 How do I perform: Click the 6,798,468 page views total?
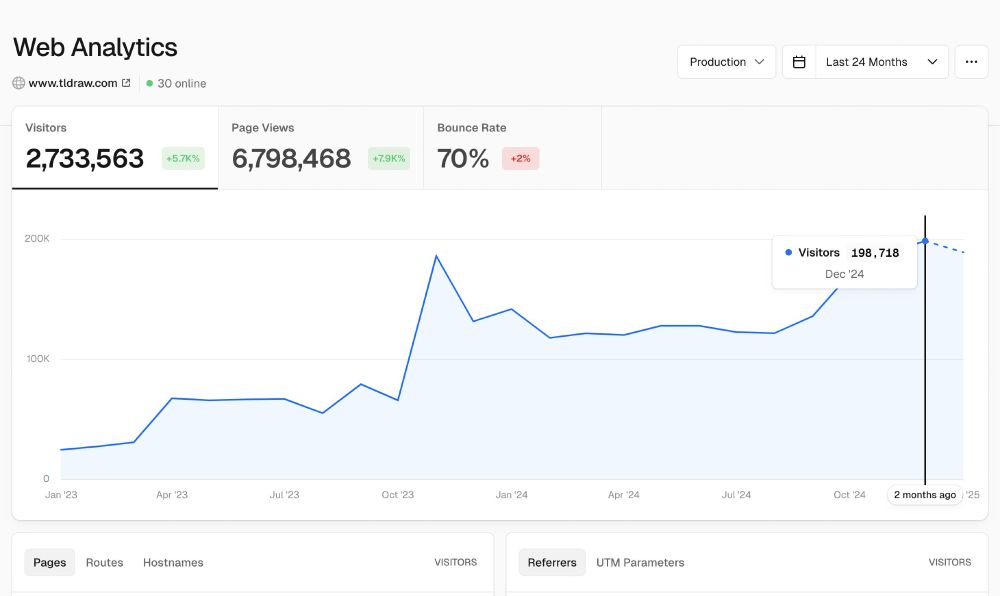coord(291,159)
